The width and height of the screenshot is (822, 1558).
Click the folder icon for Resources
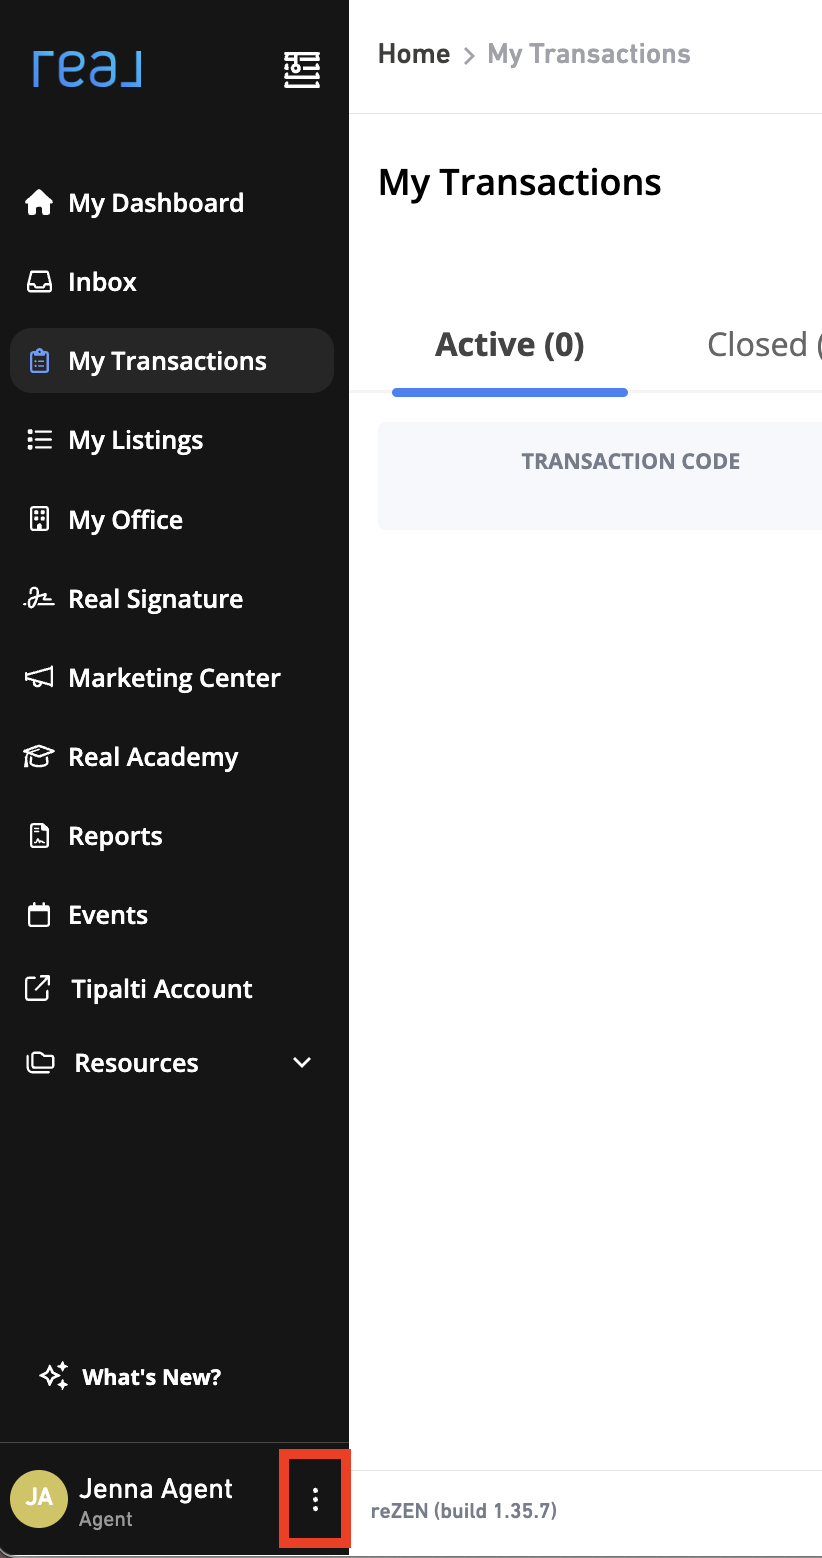pyautogui.click(x=40, y=1062)
